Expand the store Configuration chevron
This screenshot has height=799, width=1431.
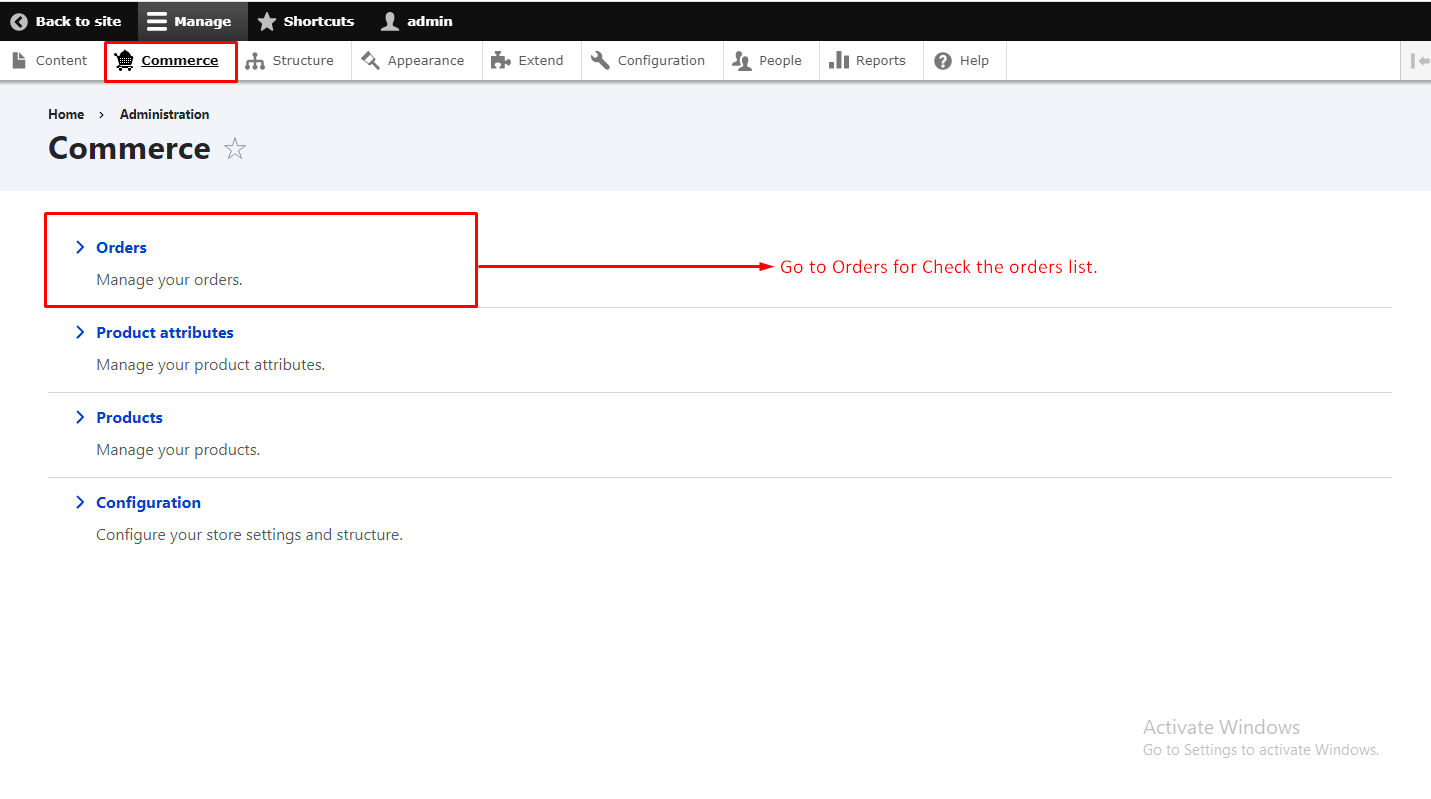[x=80, y=502]
